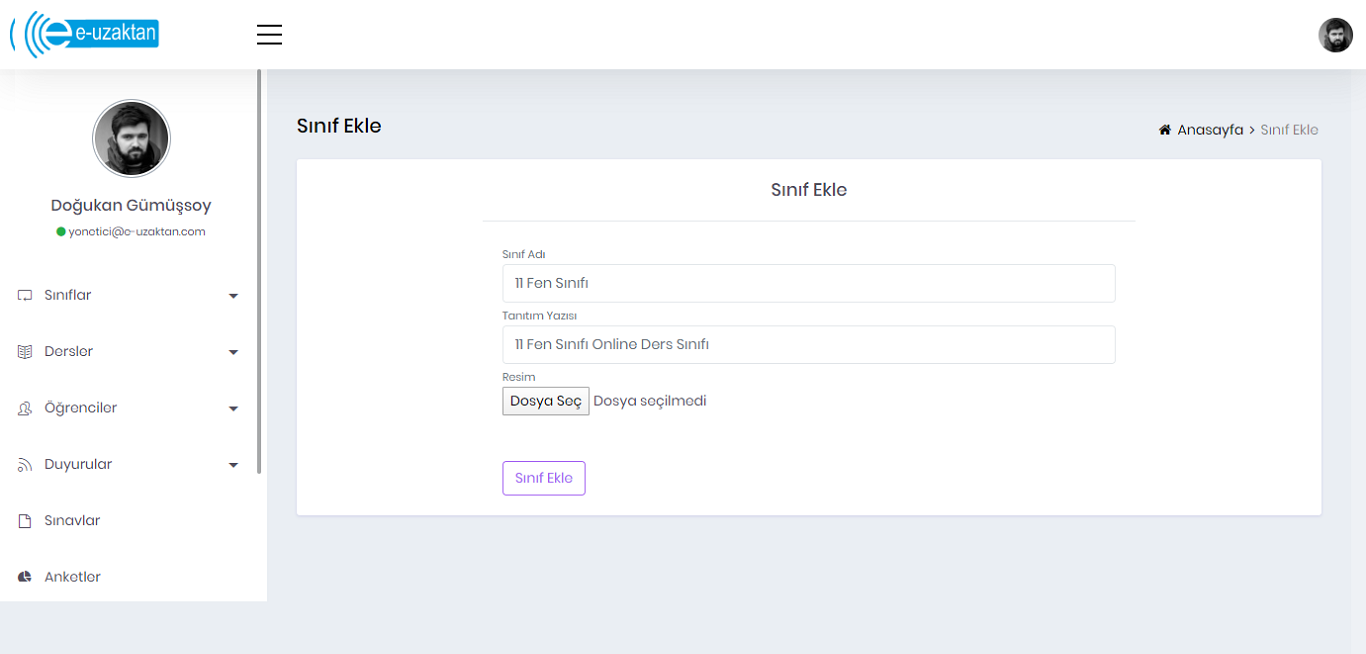Open the Sınavlar menu item
The width and height of the screenshot is (1366, 654).
[72, 521]
